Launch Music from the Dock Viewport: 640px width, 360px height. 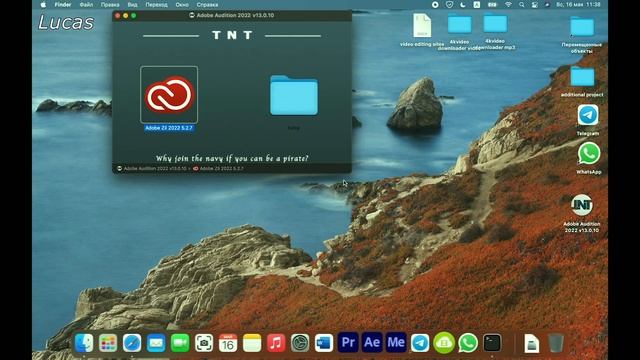tap(276, 343)
